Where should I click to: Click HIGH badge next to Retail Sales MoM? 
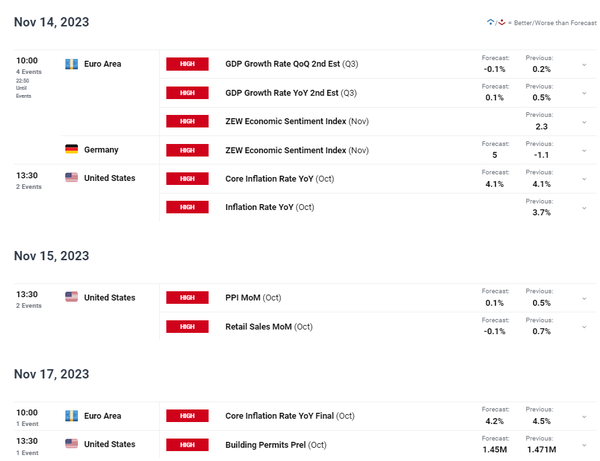click(x=187, y=326)
